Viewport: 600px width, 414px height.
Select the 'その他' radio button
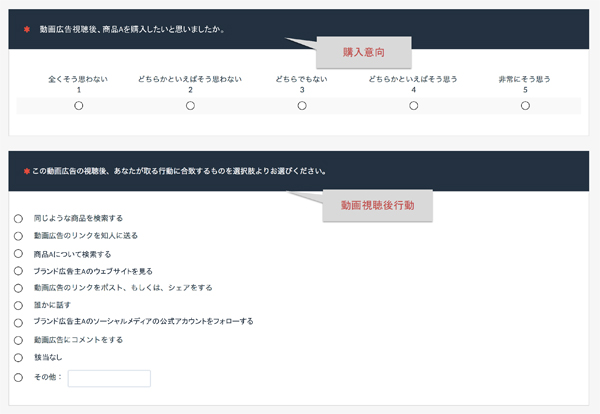[18, 378]
